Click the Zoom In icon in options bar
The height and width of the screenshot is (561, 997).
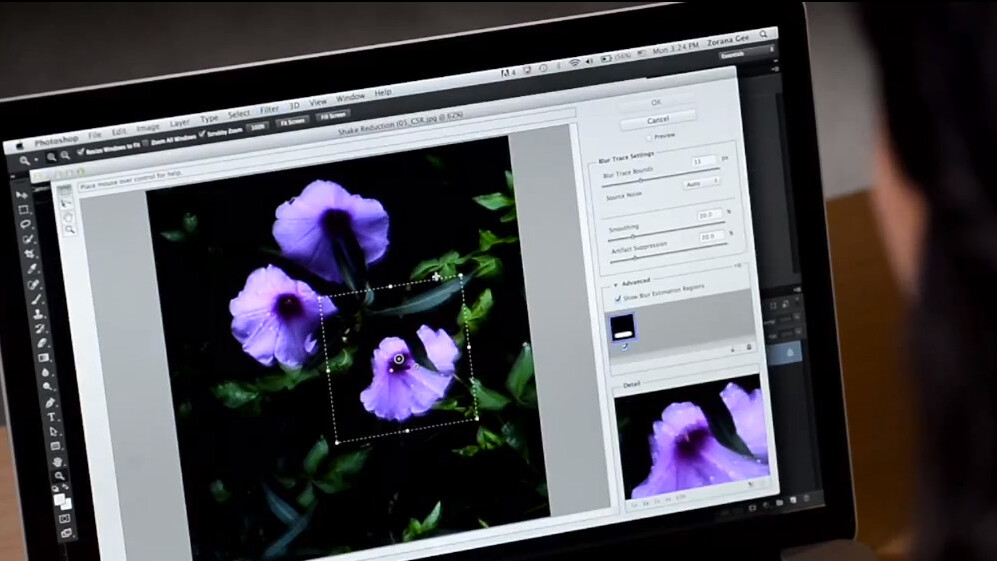51,157
